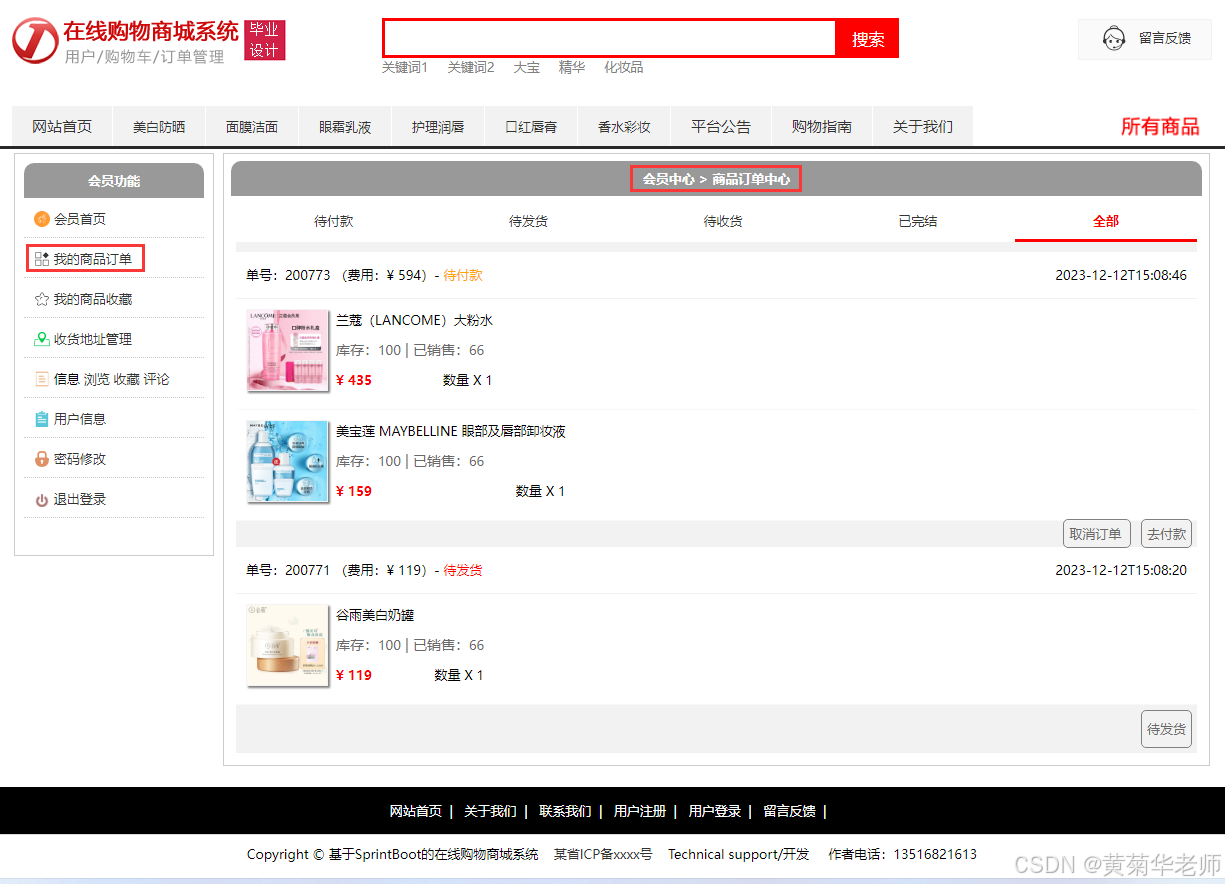Click footer link 用户注册
The width and height of the screenshot is (1225, 884).
tap(640, 811)
